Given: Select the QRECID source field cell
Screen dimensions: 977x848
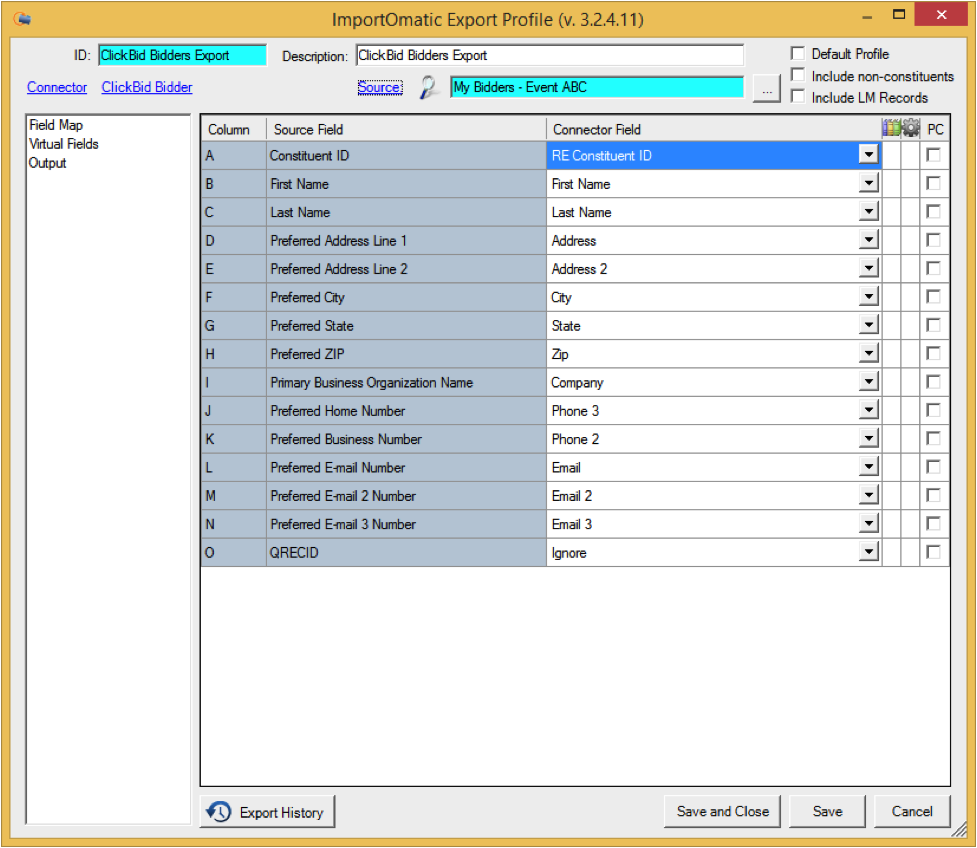Looking at the screenshot, I should pos(406,552).
